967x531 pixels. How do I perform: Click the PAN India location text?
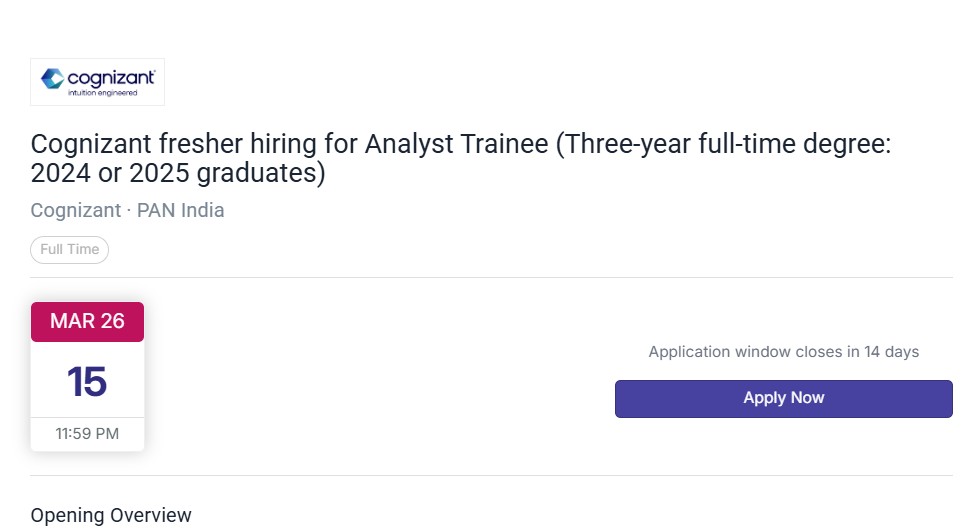(181, 210)
